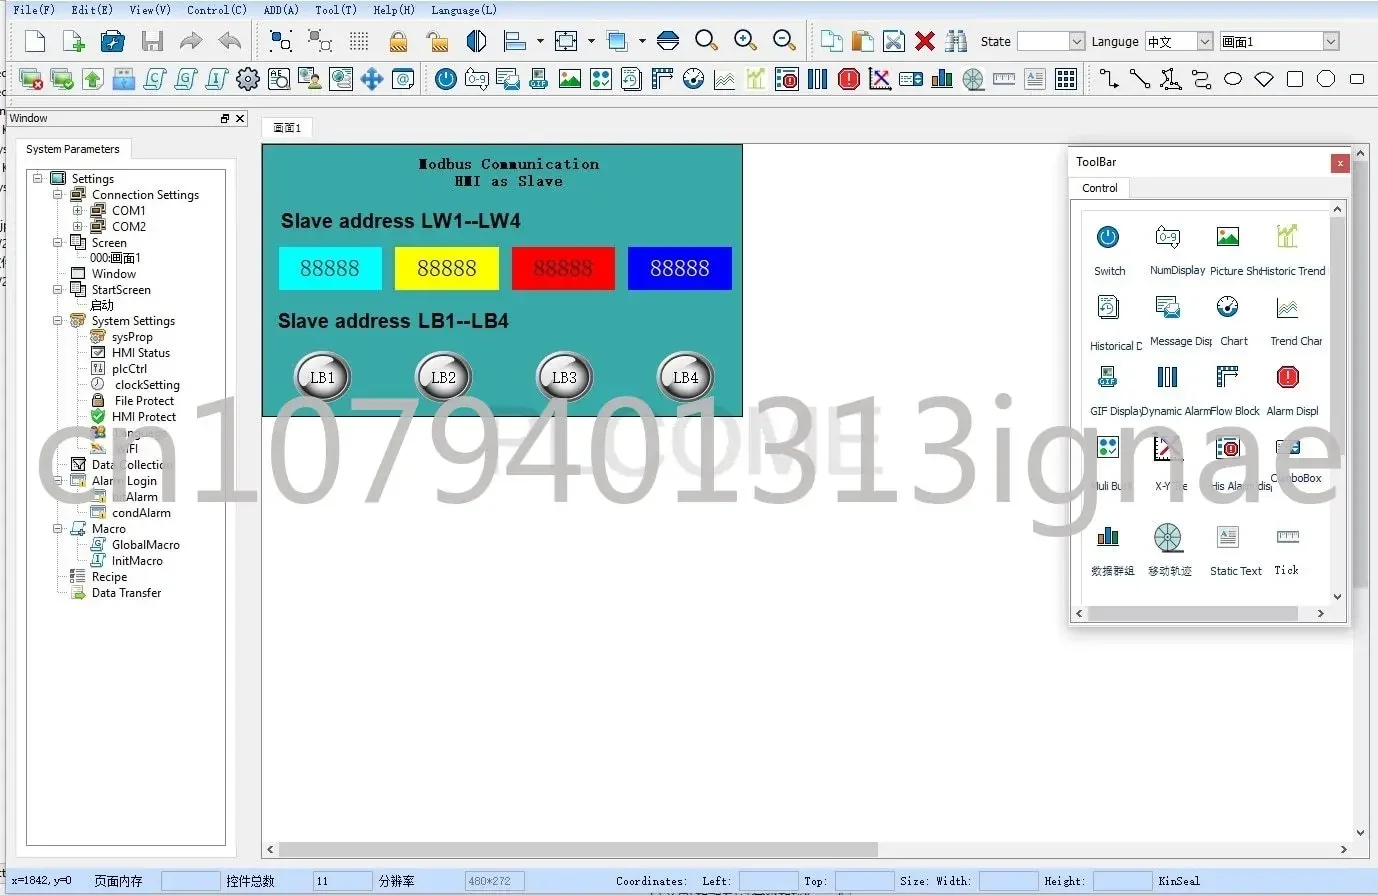Screen dimensions: 1378x895
Task: Click the red X delete icon
Action: (925, 41)
